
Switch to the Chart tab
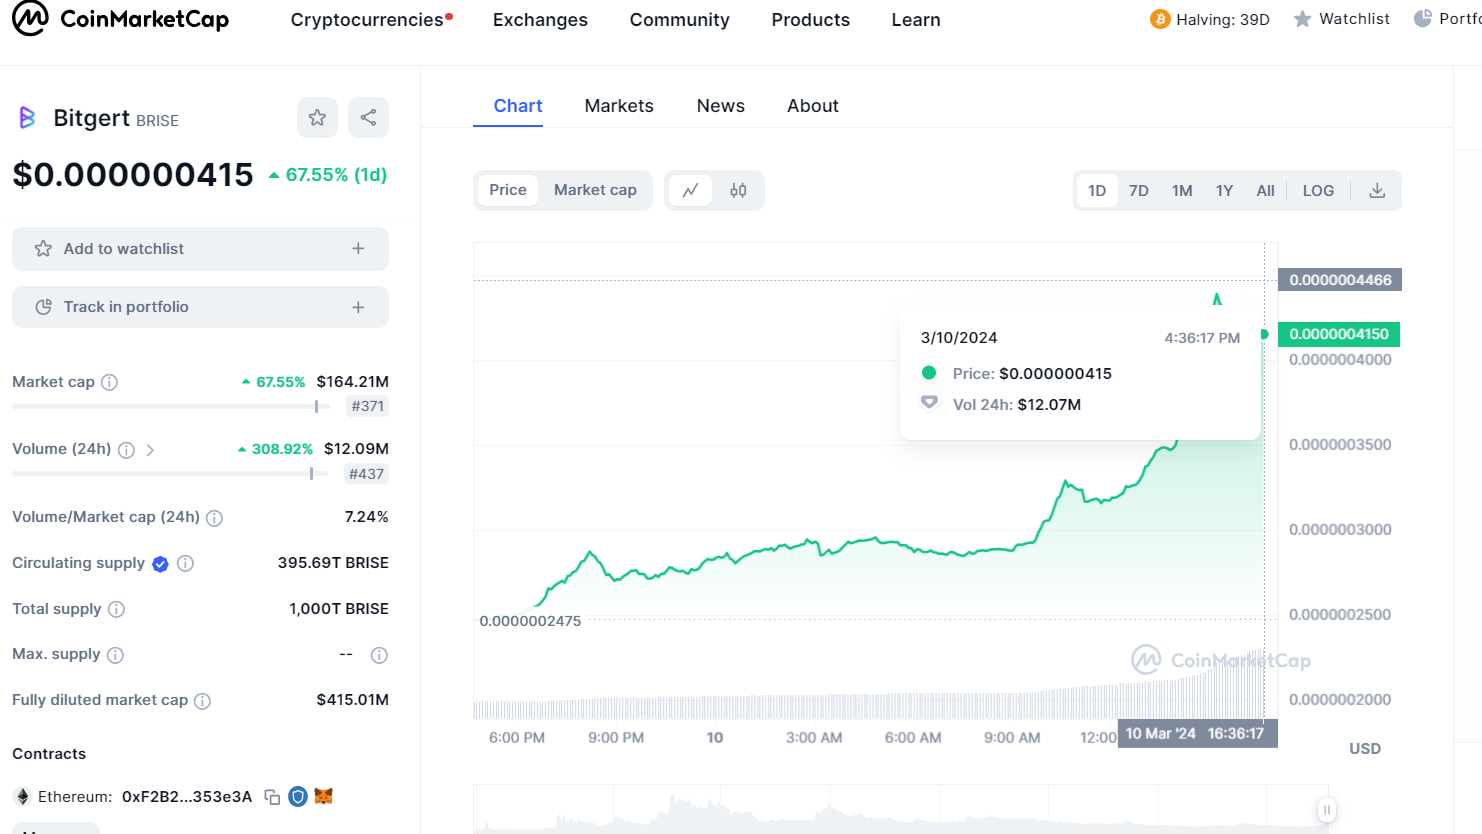pos(518,106)
